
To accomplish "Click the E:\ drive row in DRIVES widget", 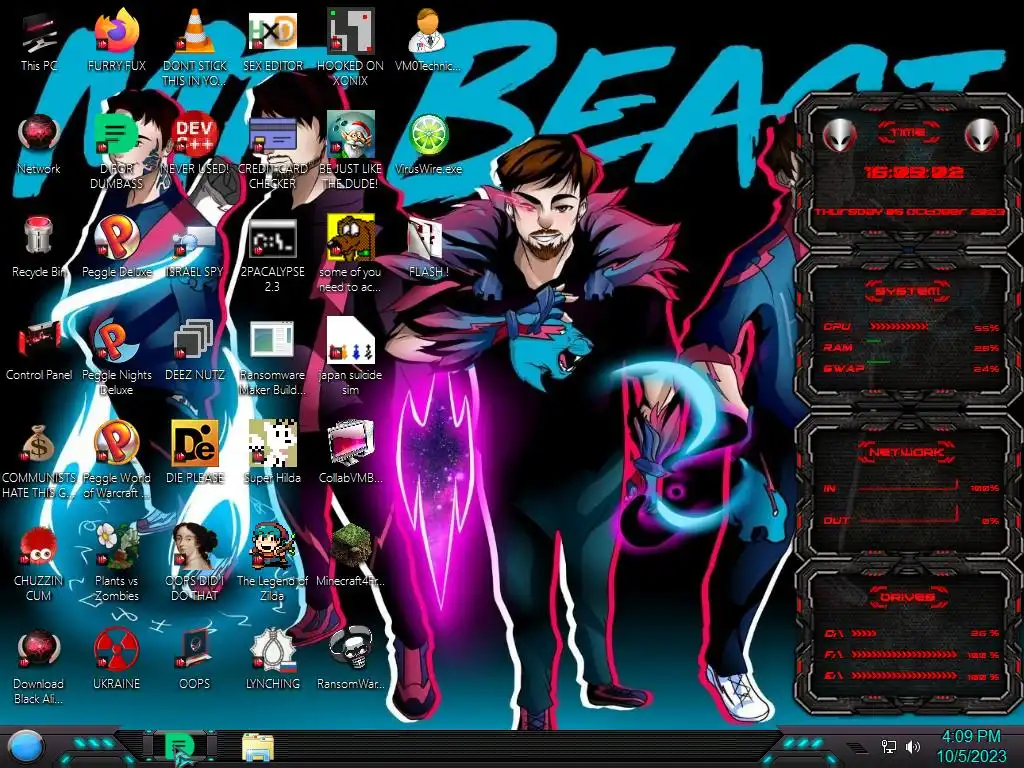I will 911,676.
